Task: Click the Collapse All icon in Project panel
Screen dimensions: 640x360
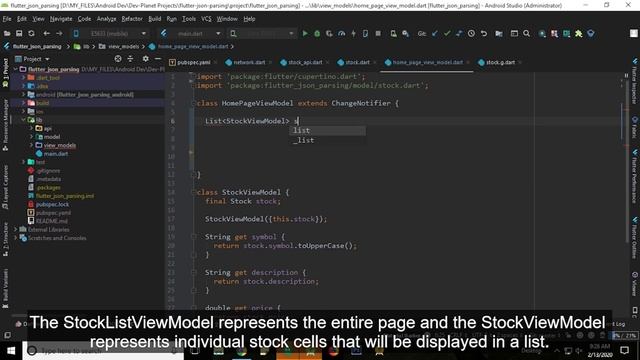Action: pyautogui.click(x=130, y=59)
